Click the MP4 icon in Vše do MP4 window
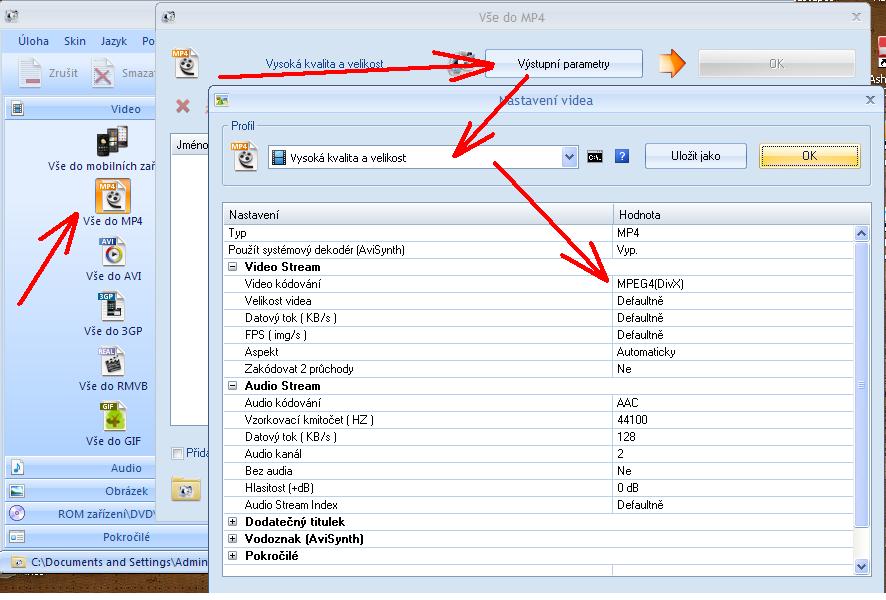Screen dimensions: 886x600 coord(185,63)
